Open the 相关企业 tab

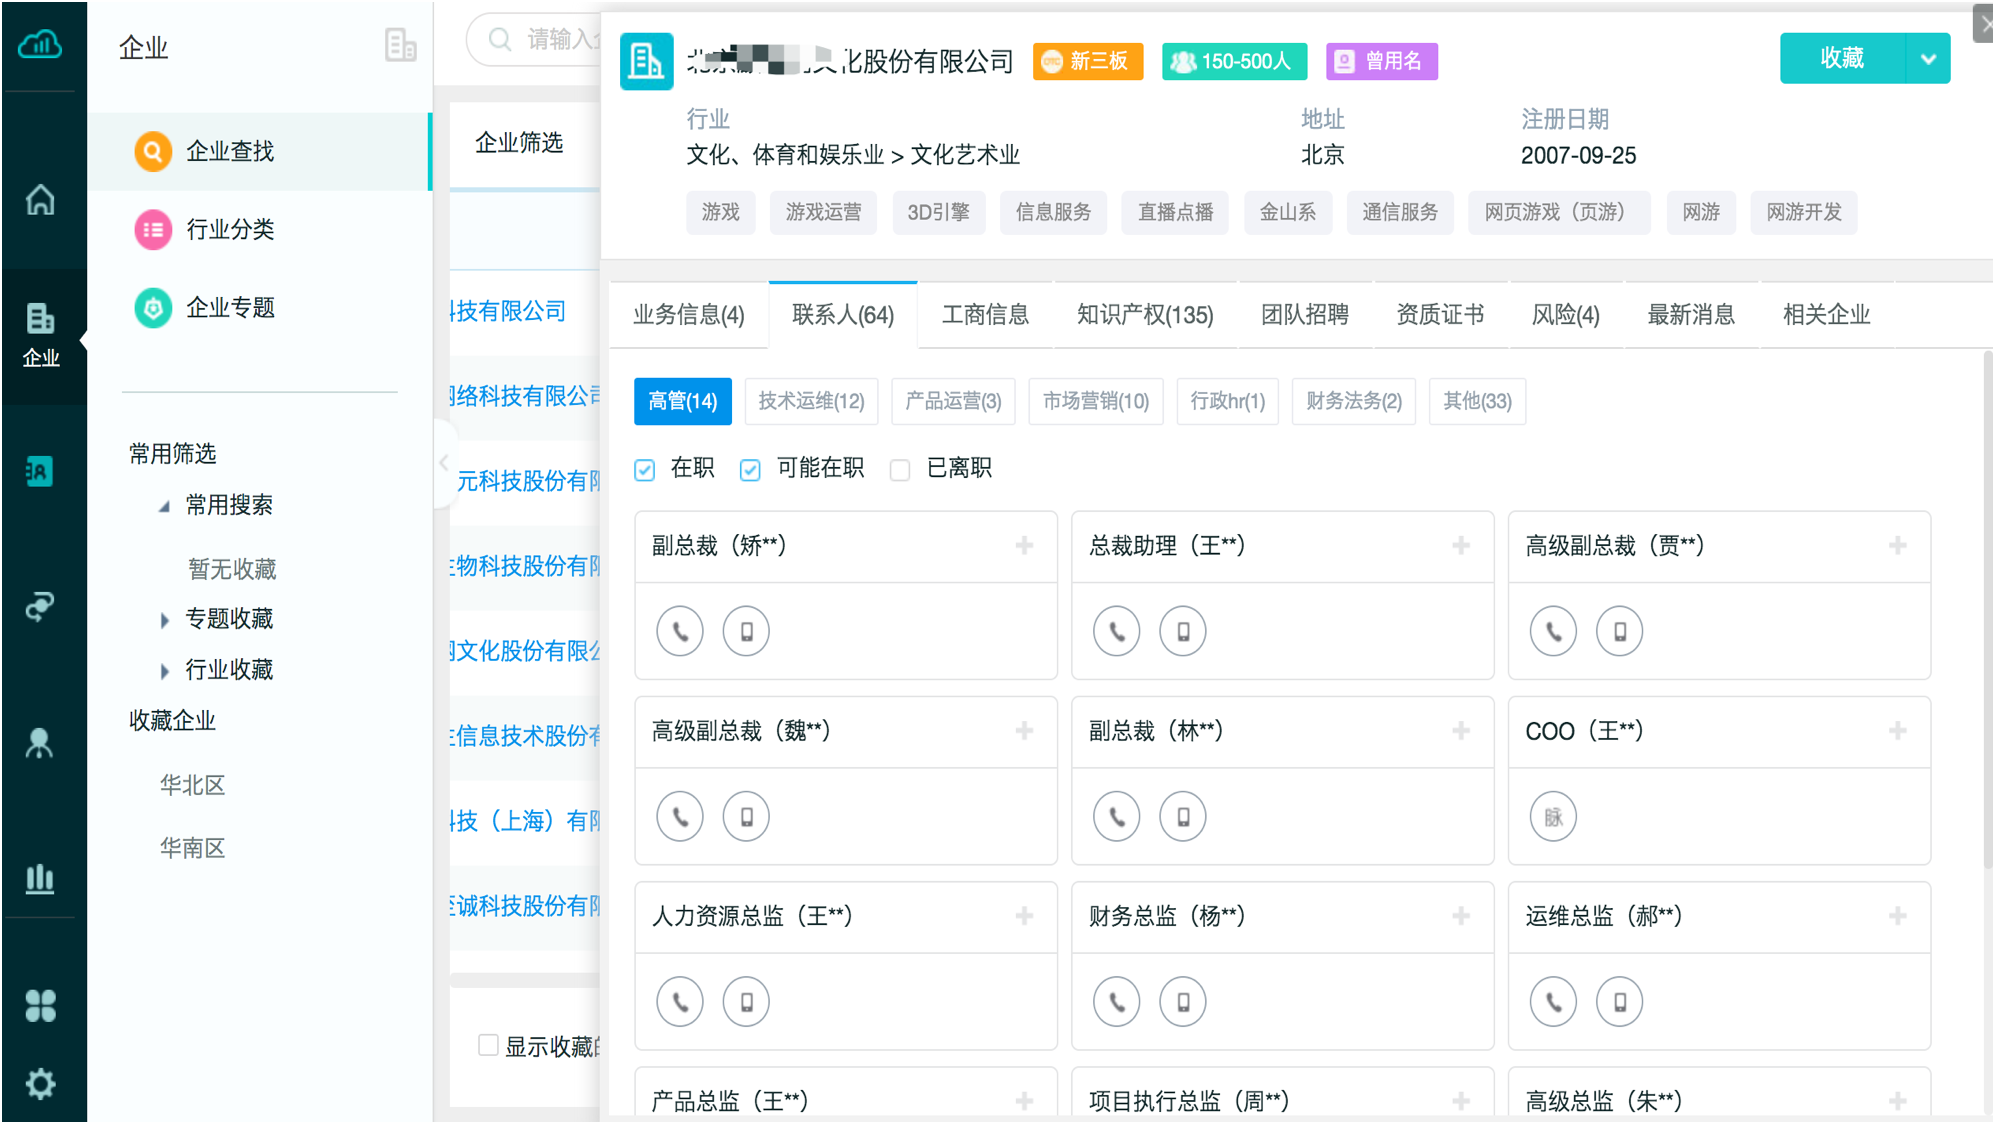click(x=1826, y=315)
